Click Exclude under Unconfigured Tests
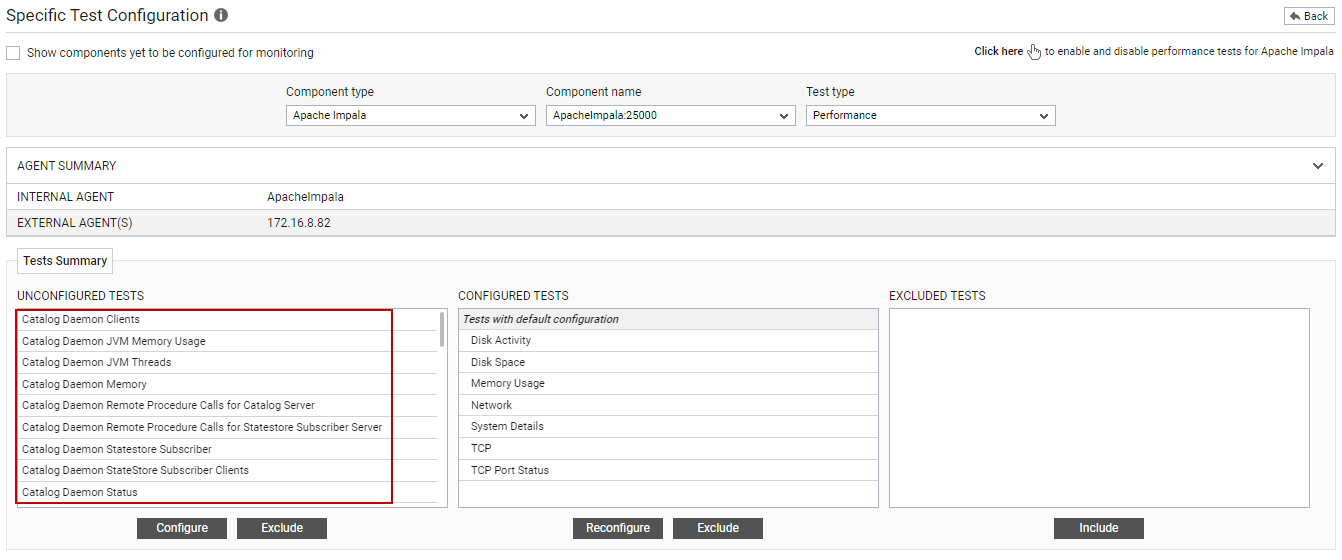This screenshot has height=560, width=1342. [282, 528]
